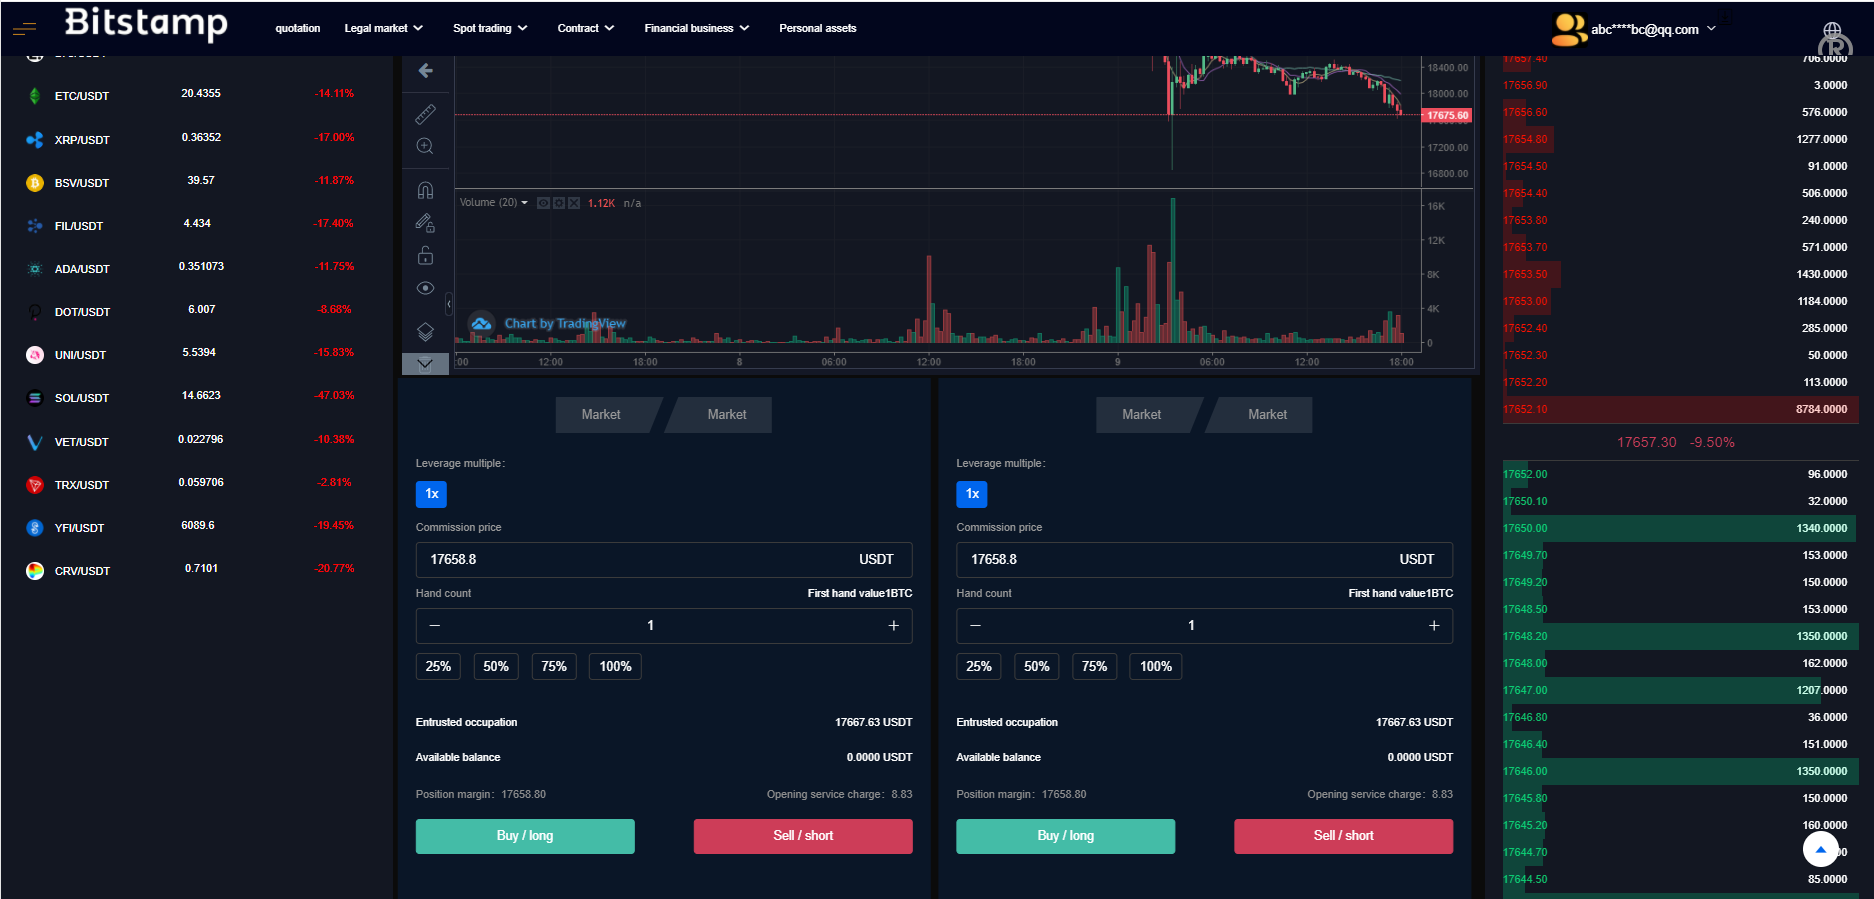Open the object tree layers icon
1874x899 pixels.
[425, 332]
